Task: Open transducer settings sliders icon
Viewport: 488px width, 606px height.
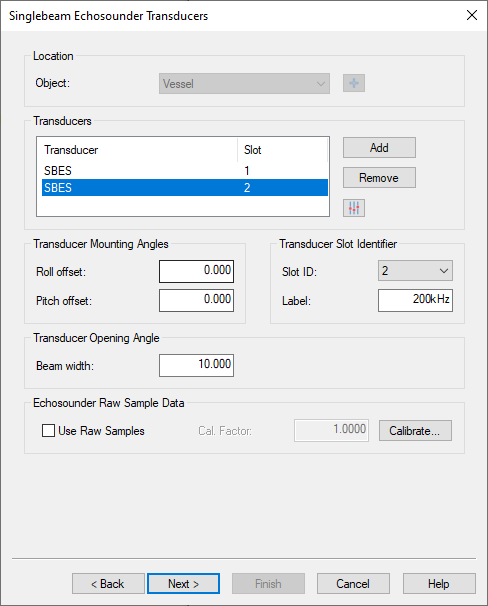Action: pos(354,208)
